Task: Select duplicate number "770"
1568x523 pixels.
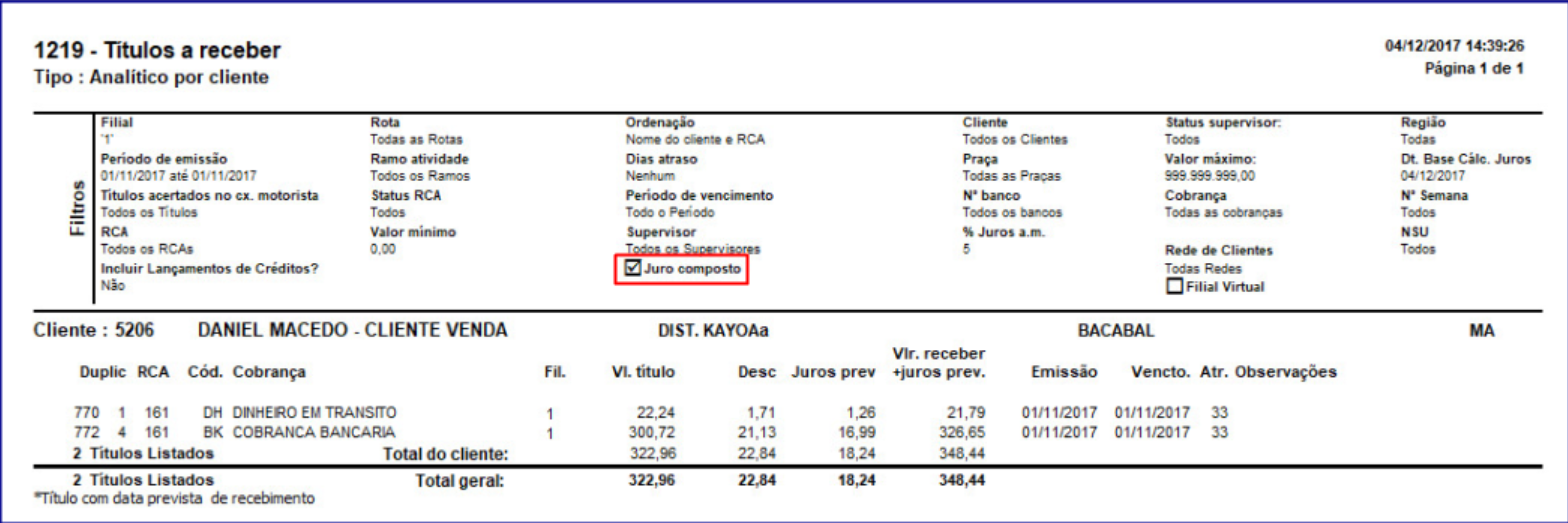Action: tap(86, 412)
